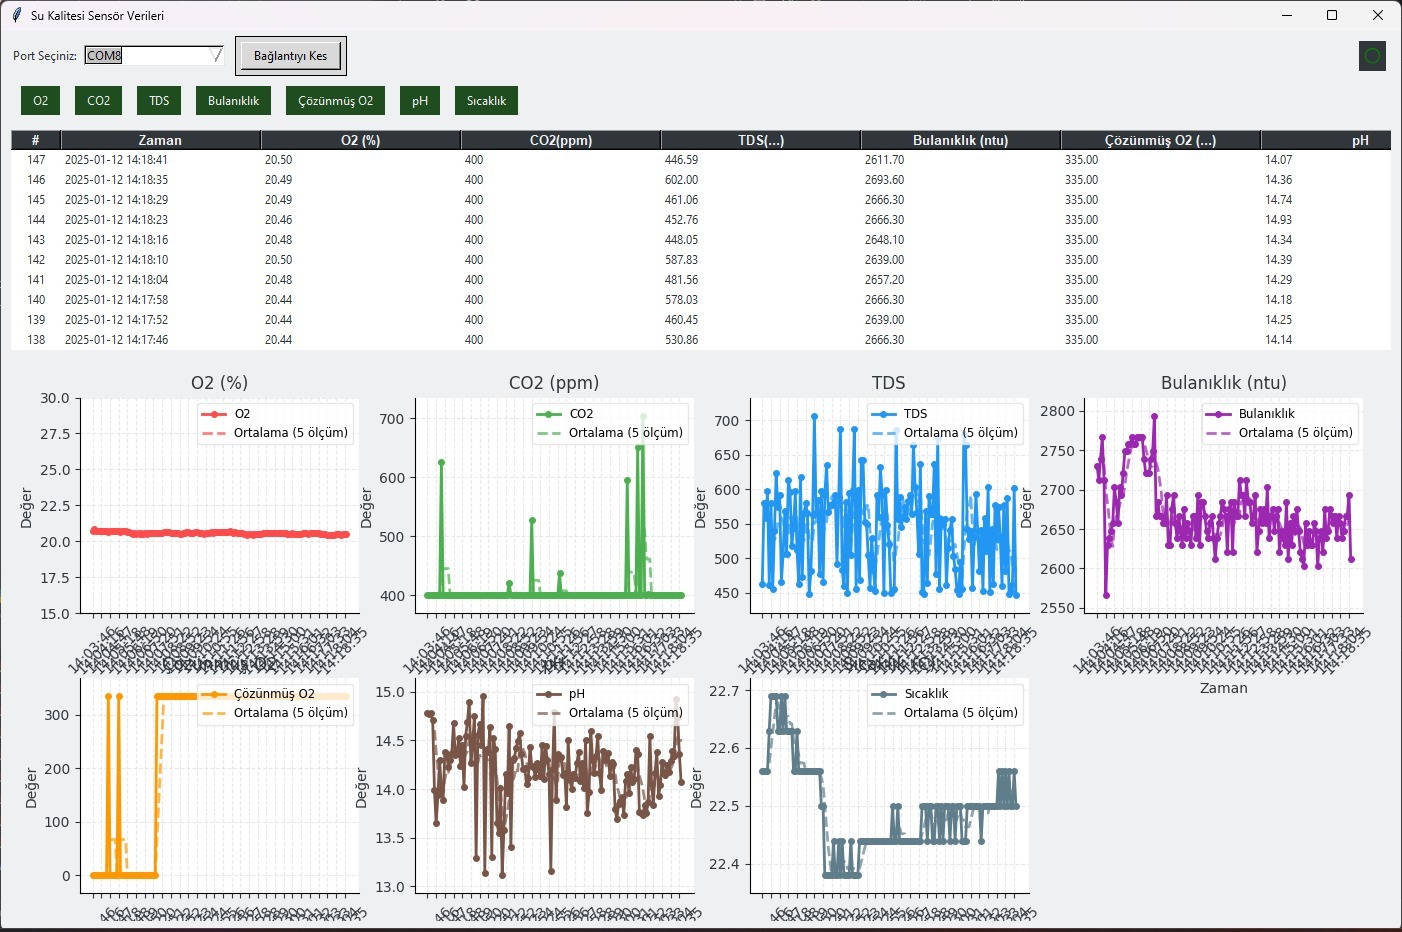Screen dimensions: 1402x932
Task: Sort by the O2 (%) column header
Action: click(361, 140)
